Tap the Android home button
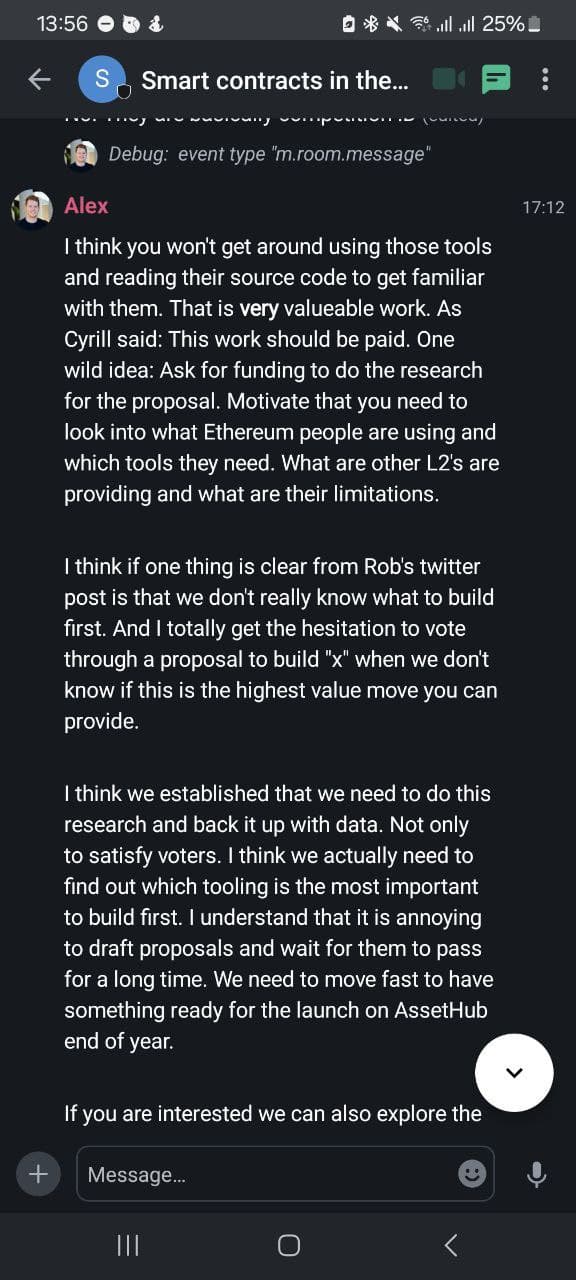 coord(289,1245)
